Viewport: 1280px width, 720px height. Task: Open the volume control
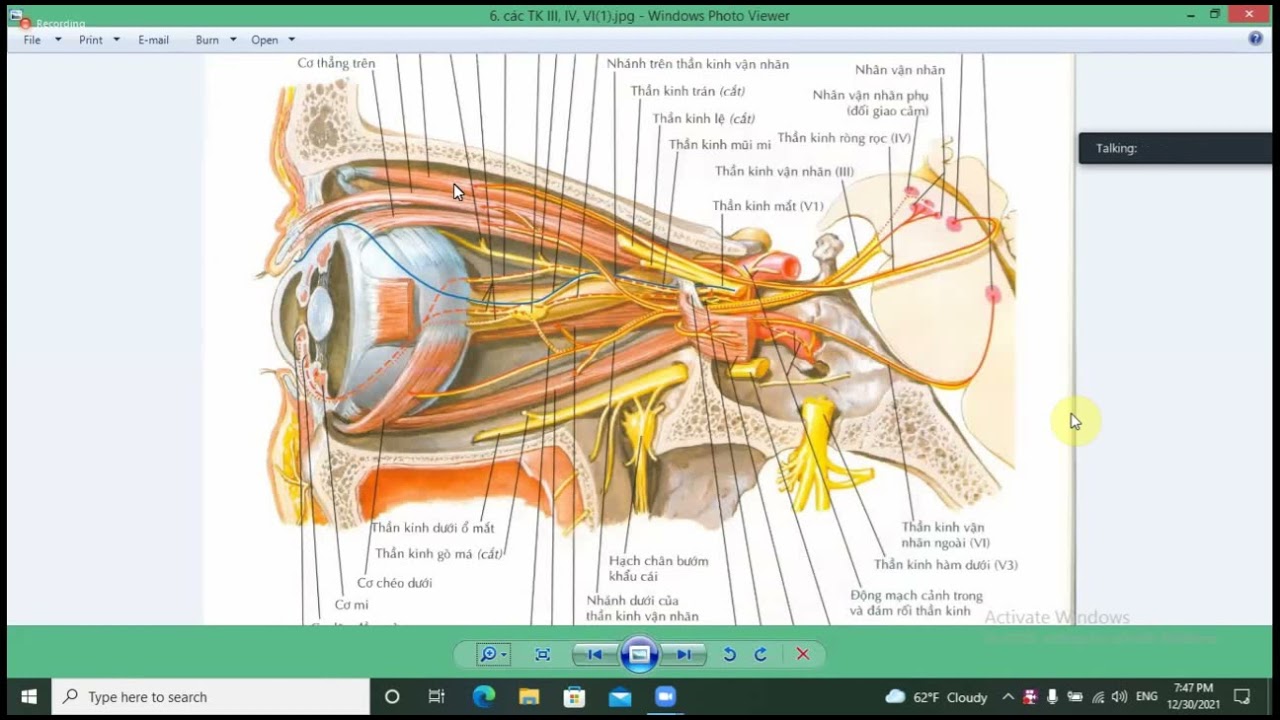(x=1119, y=697)
